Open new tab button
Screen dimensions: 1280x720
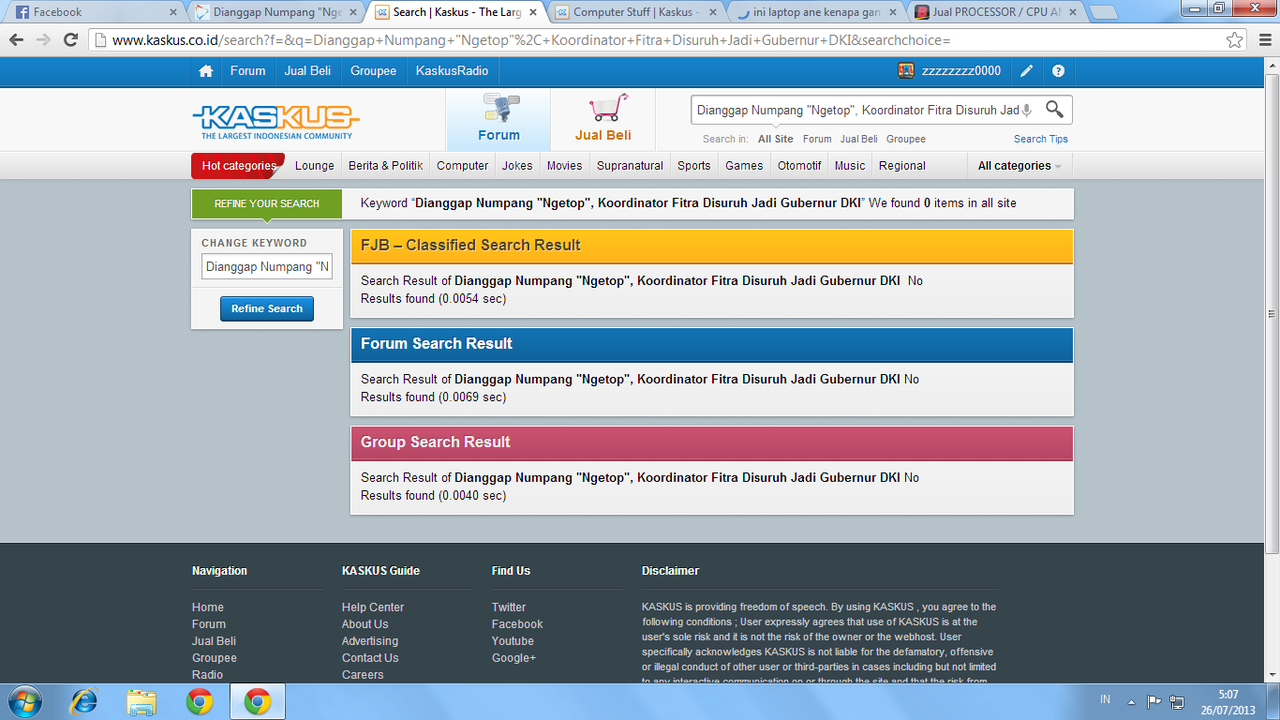tap(1104, 13)
